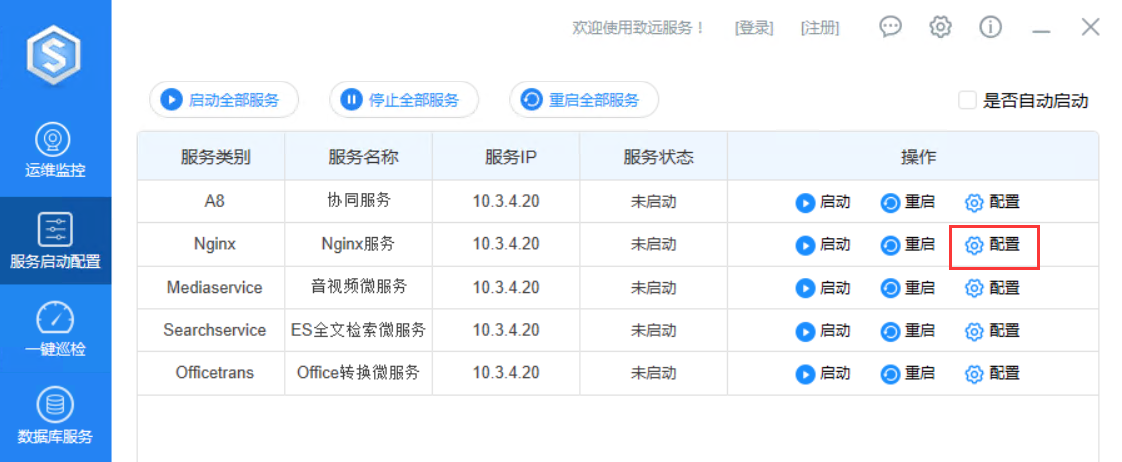This screenshot has width=1122, height=462.
Task: Click the 启动全部服务 button
Action: [224, 100]
